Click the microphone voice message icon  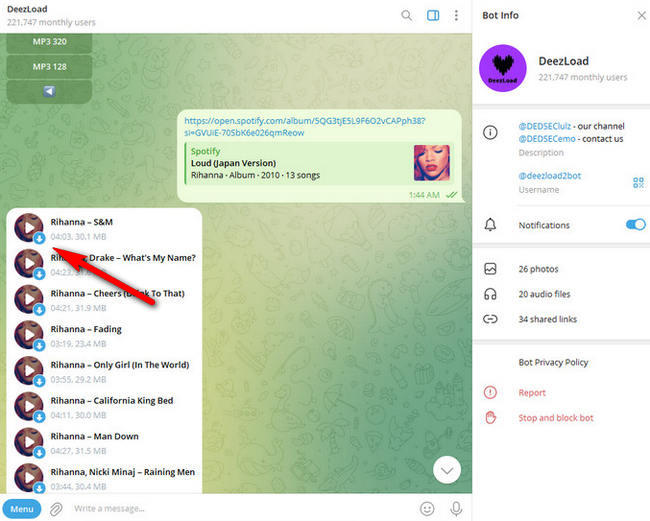(x=456, y=509)
